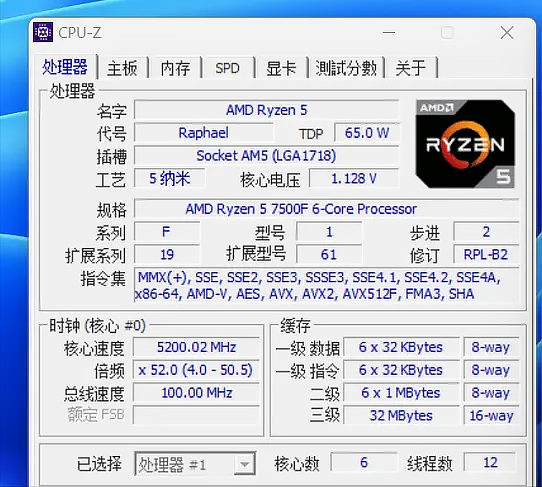
Task: Select the revision value RPL-B2
Action: click(486, 255)
